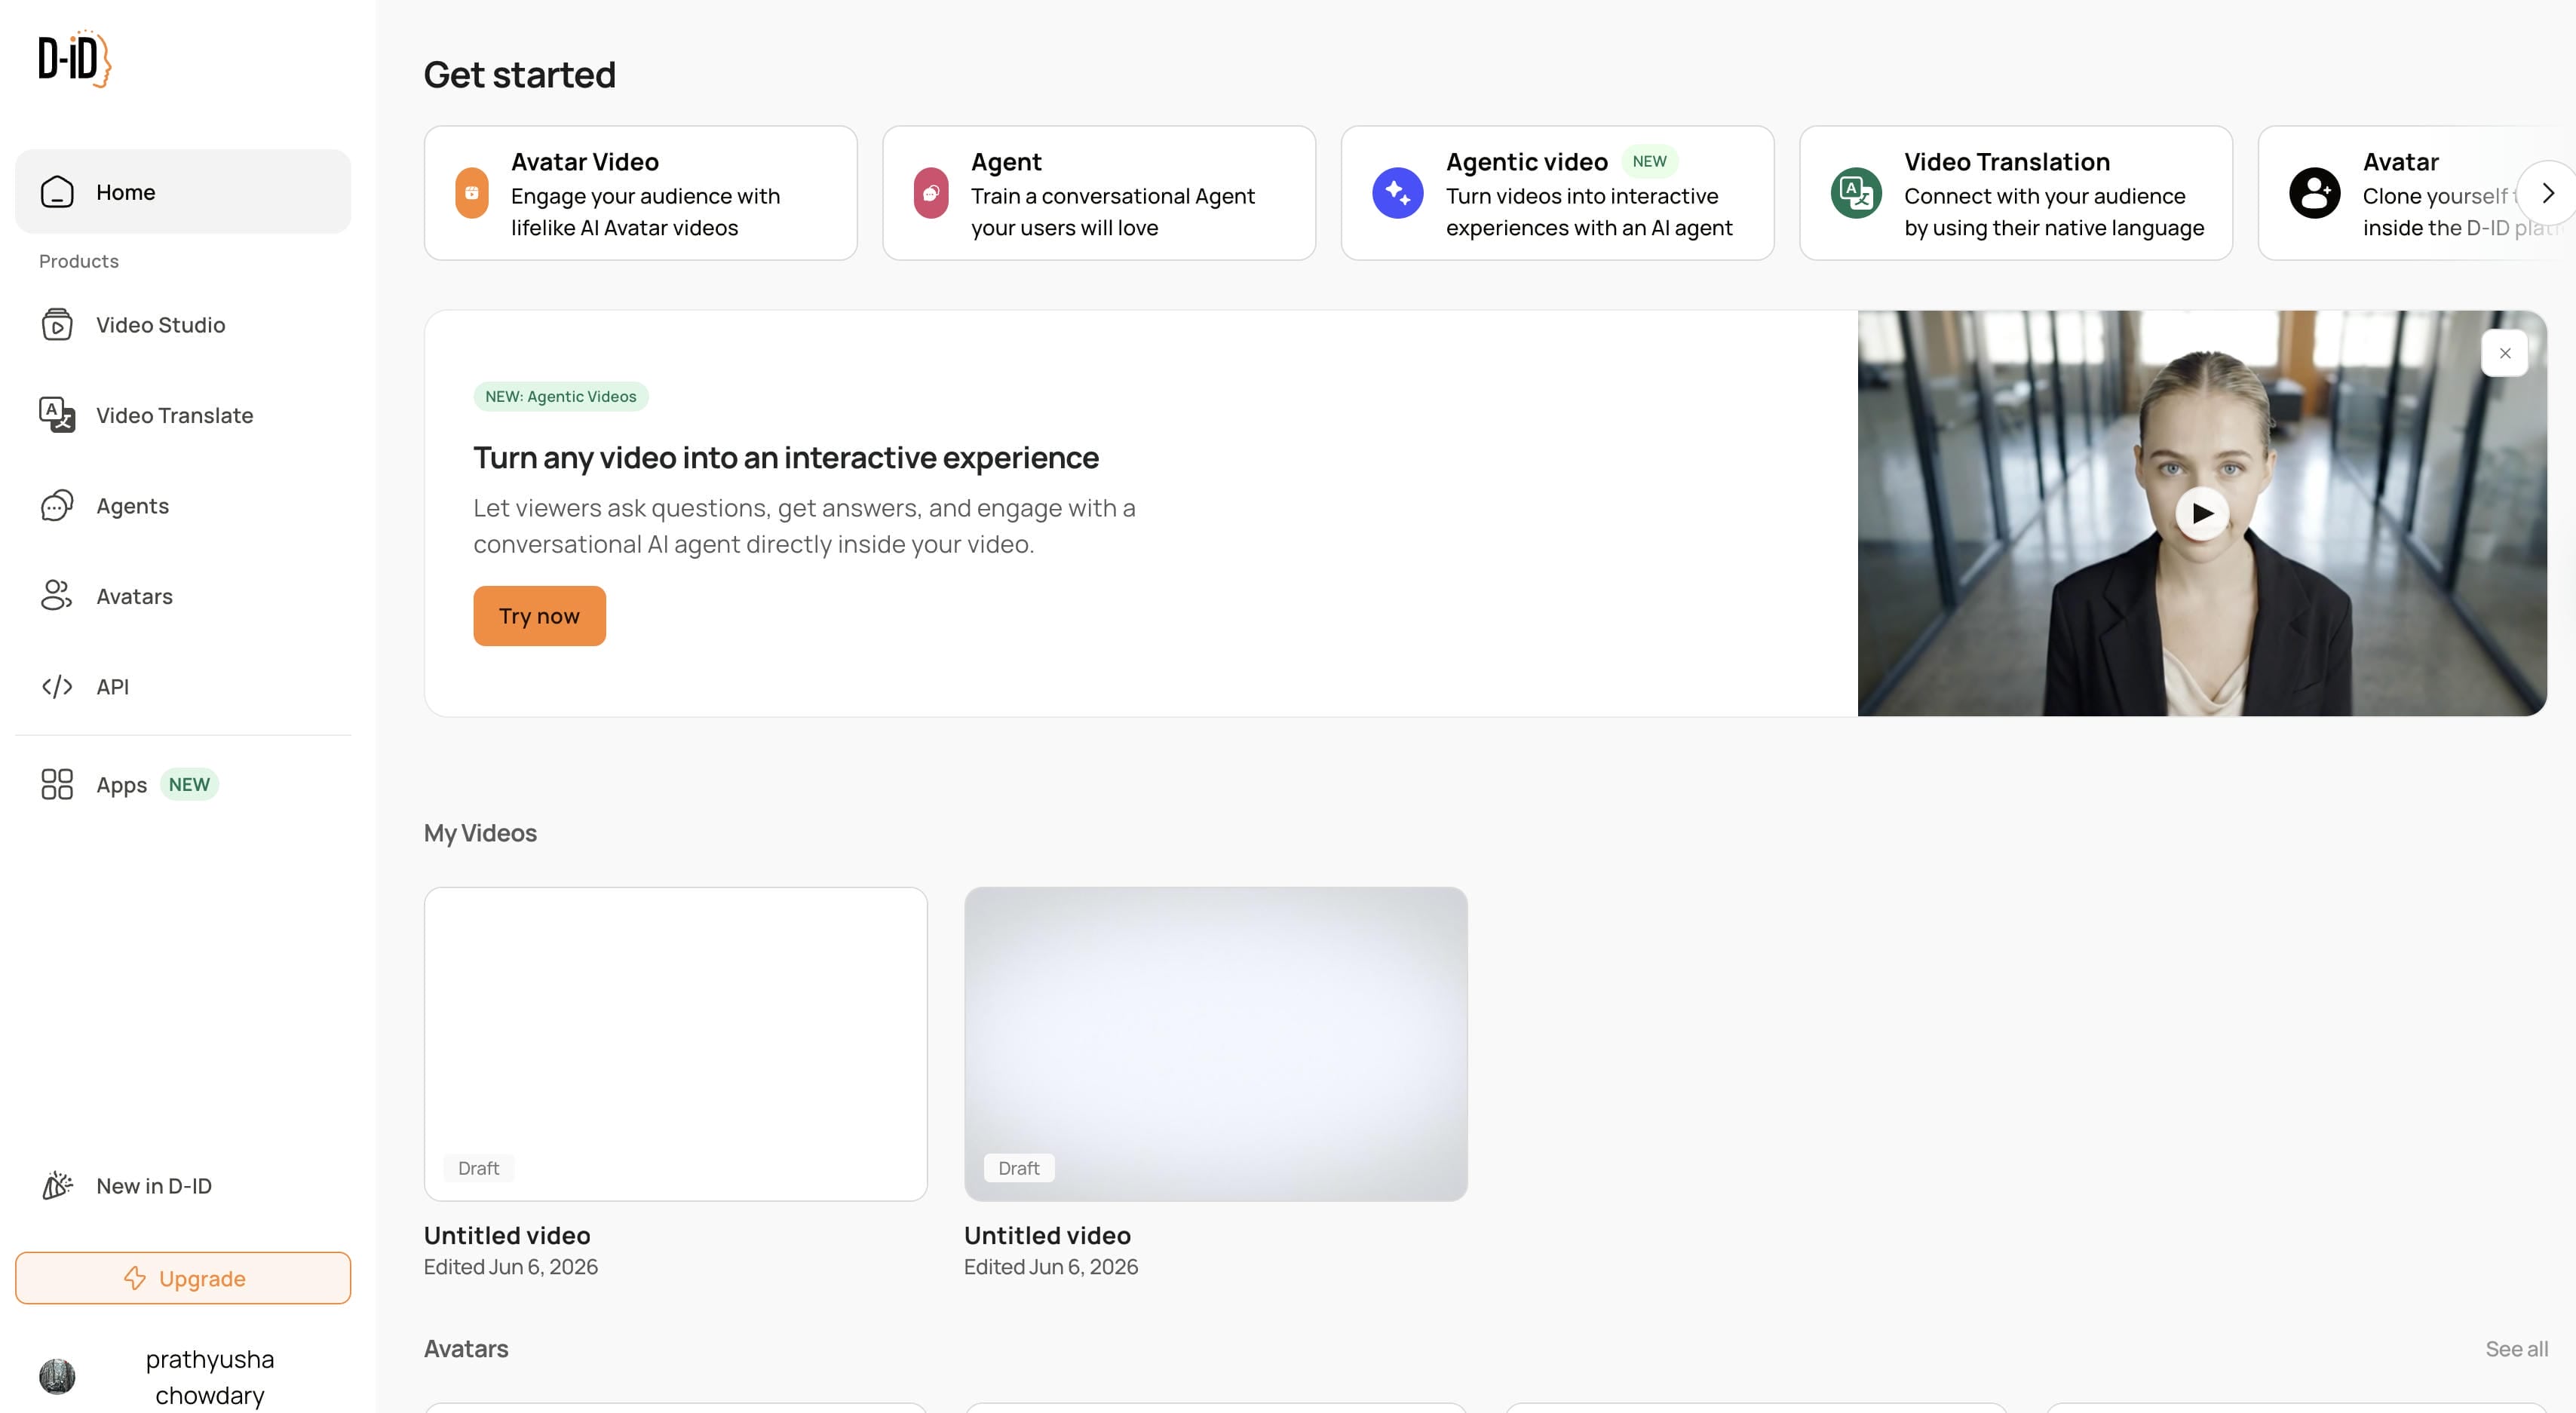Screen dimensions: 2576x1413
Task: Open the Home menu item
Action: (183, 192)
